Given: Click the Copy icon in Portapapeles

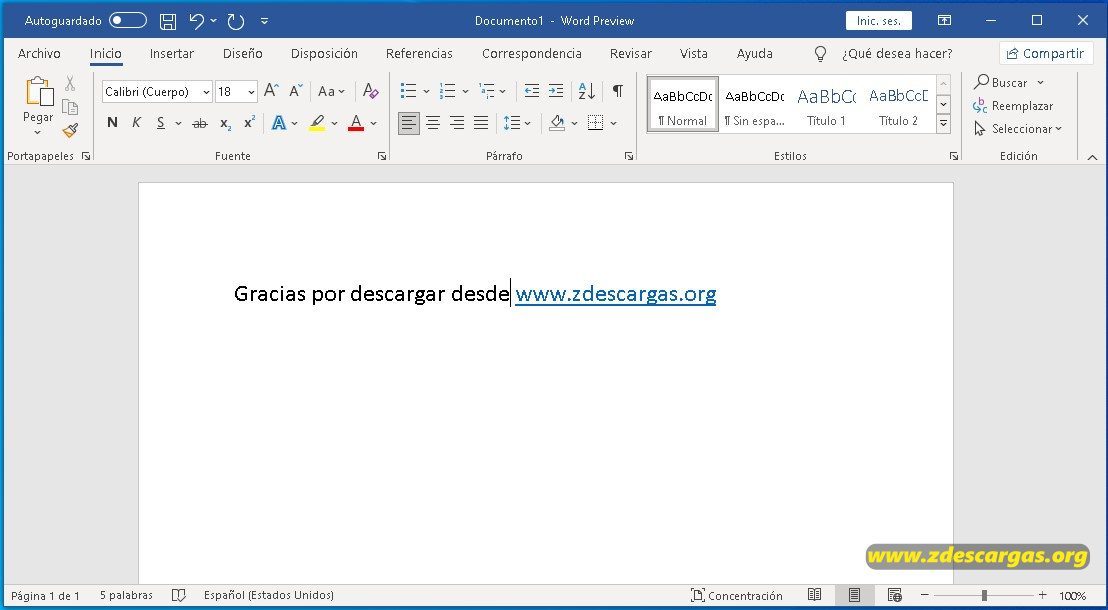Looking at the screenshot, I should [70, 107].
